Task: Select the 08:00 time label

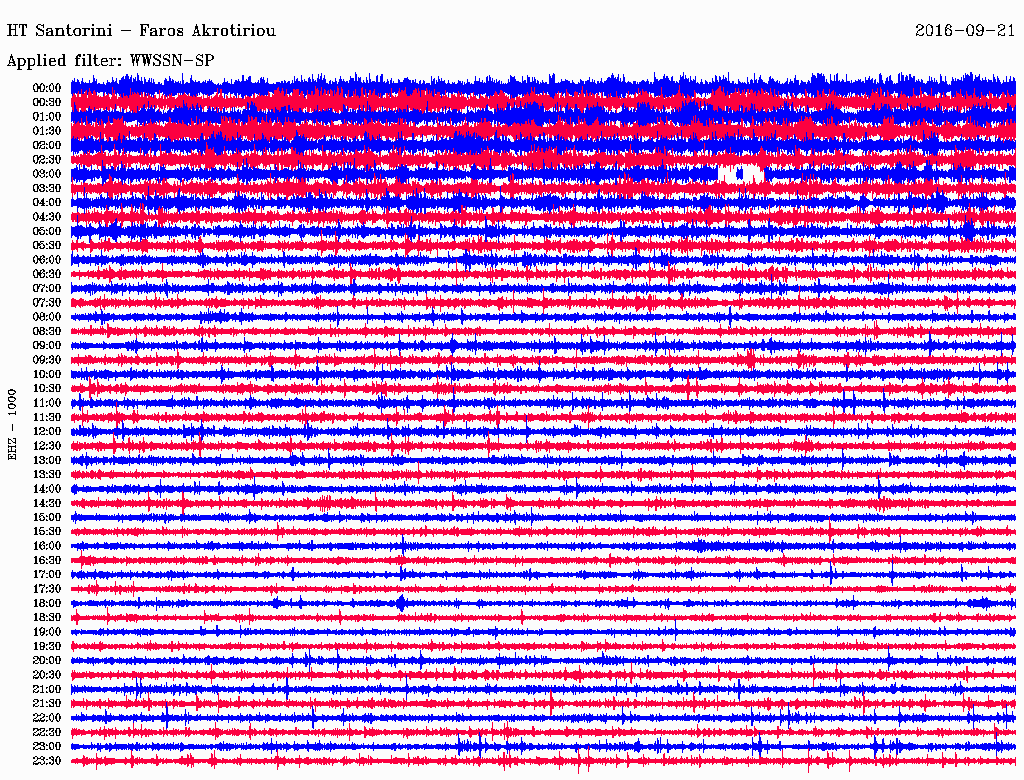Action: (x=46, y=317)
